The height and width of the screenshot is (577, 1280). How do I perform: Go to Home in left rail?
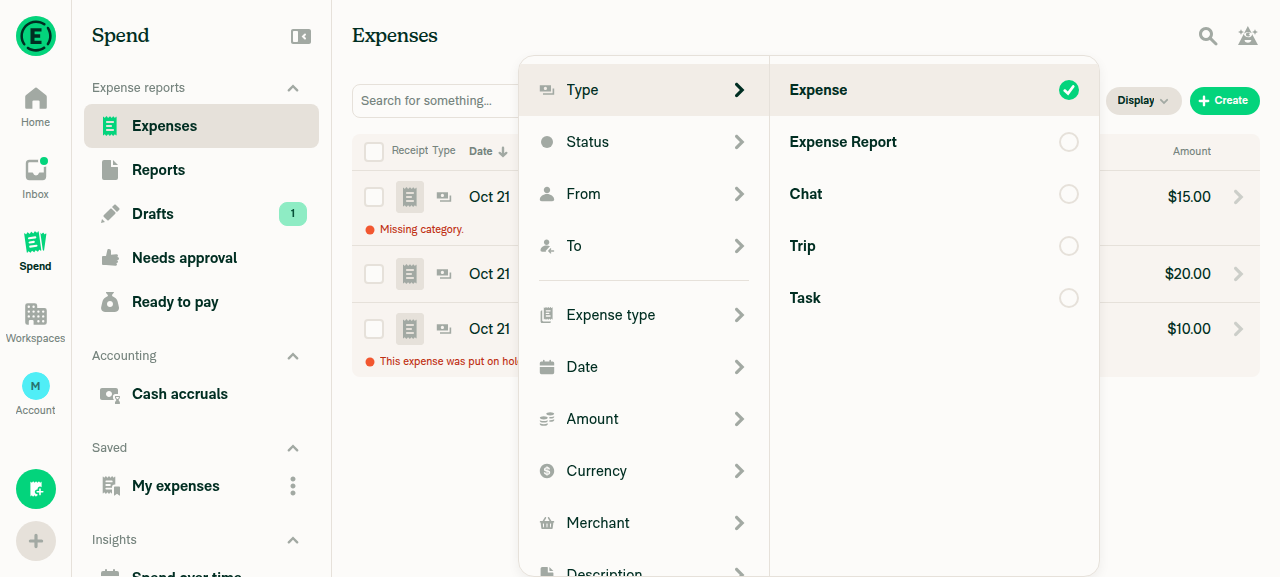pos(36,107)
